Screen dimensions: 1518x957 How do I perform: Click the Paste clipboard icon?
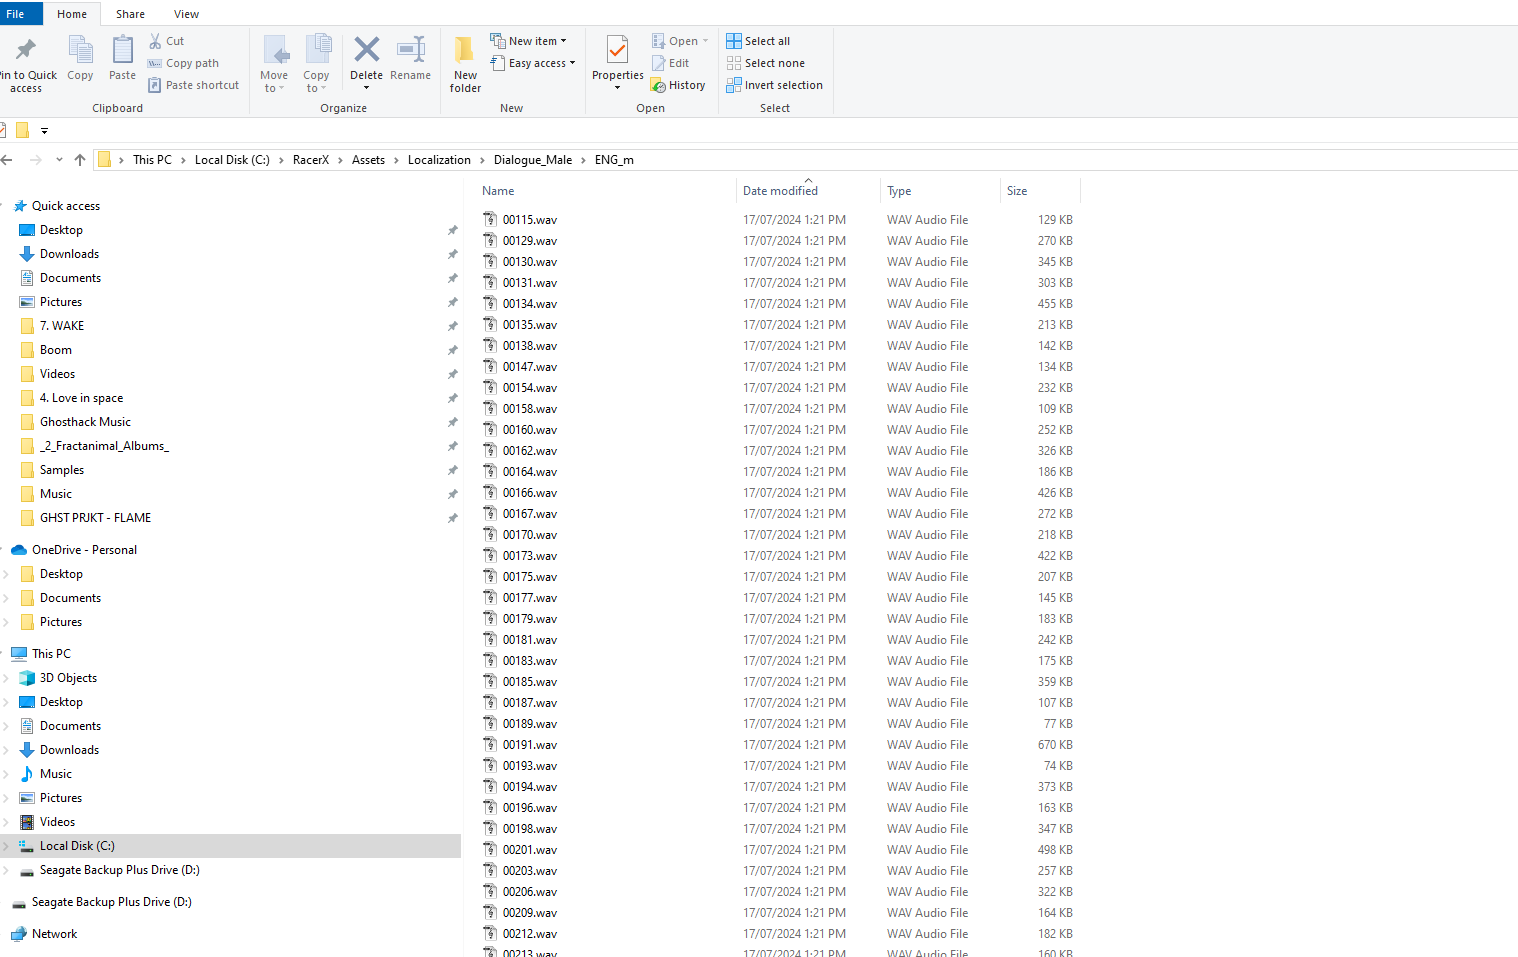tap(122, 49)
